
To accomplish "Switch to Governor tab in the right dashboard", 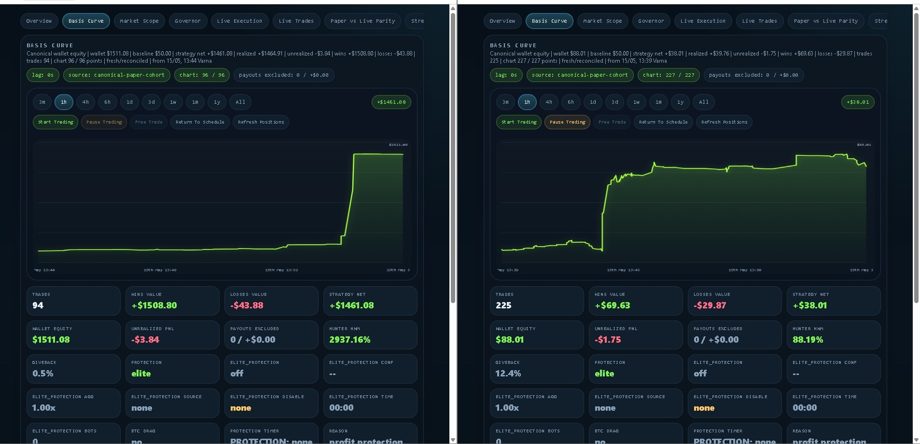I will coord(651,21).
